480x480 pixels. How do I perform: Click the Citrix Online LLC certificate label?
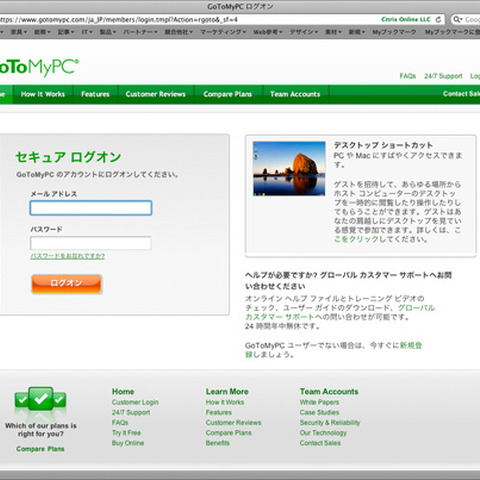406,20
